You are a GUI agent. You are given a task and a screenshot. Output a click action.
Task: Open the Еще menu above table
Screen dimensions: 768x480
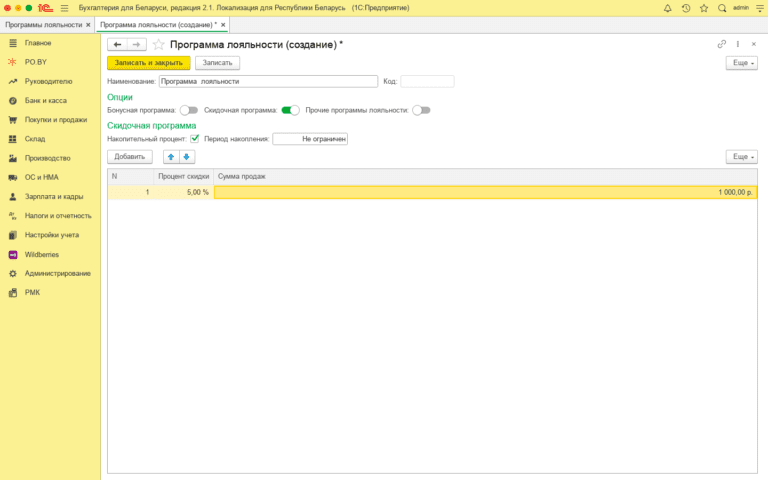pyautogui.click(x=741, y=157)
